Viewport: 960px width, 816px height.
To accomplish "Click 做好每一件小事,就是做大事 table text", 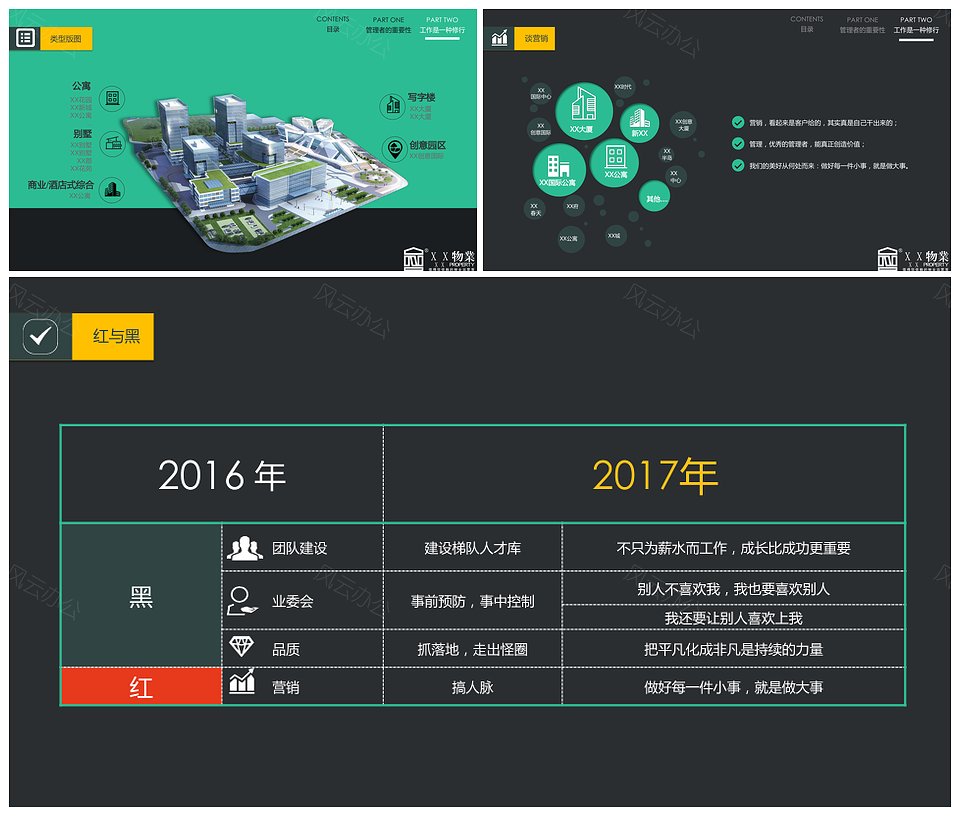I will pos(733,687).
